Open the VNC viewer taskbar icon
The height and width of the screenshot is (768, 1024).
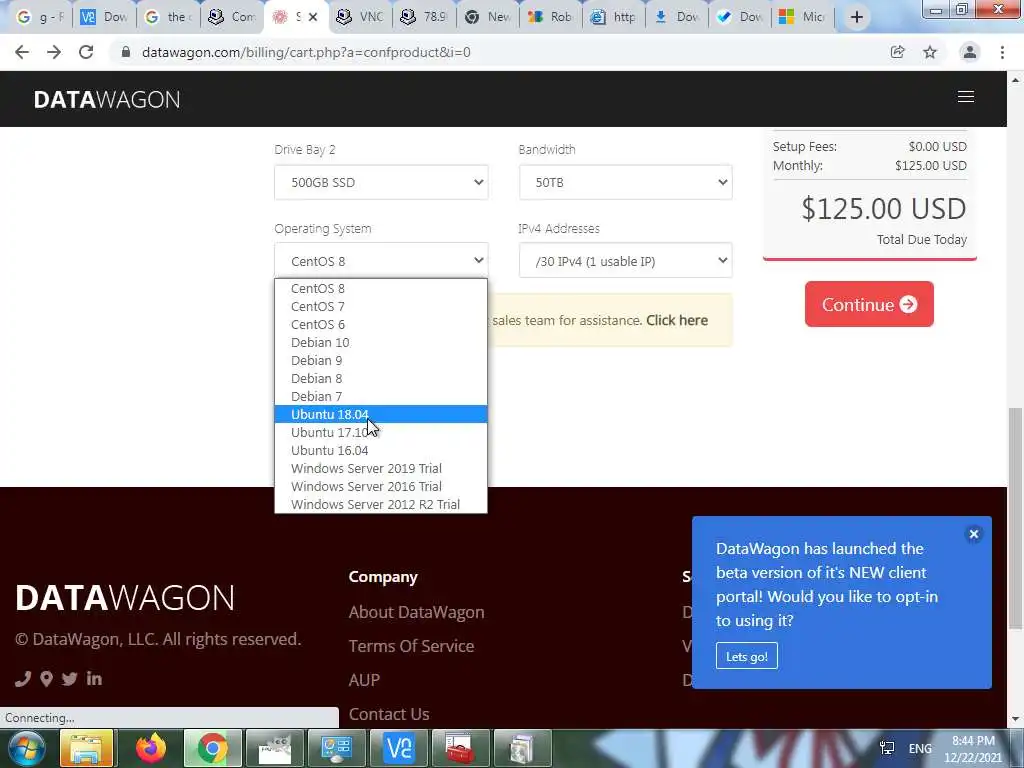point(399,748)
